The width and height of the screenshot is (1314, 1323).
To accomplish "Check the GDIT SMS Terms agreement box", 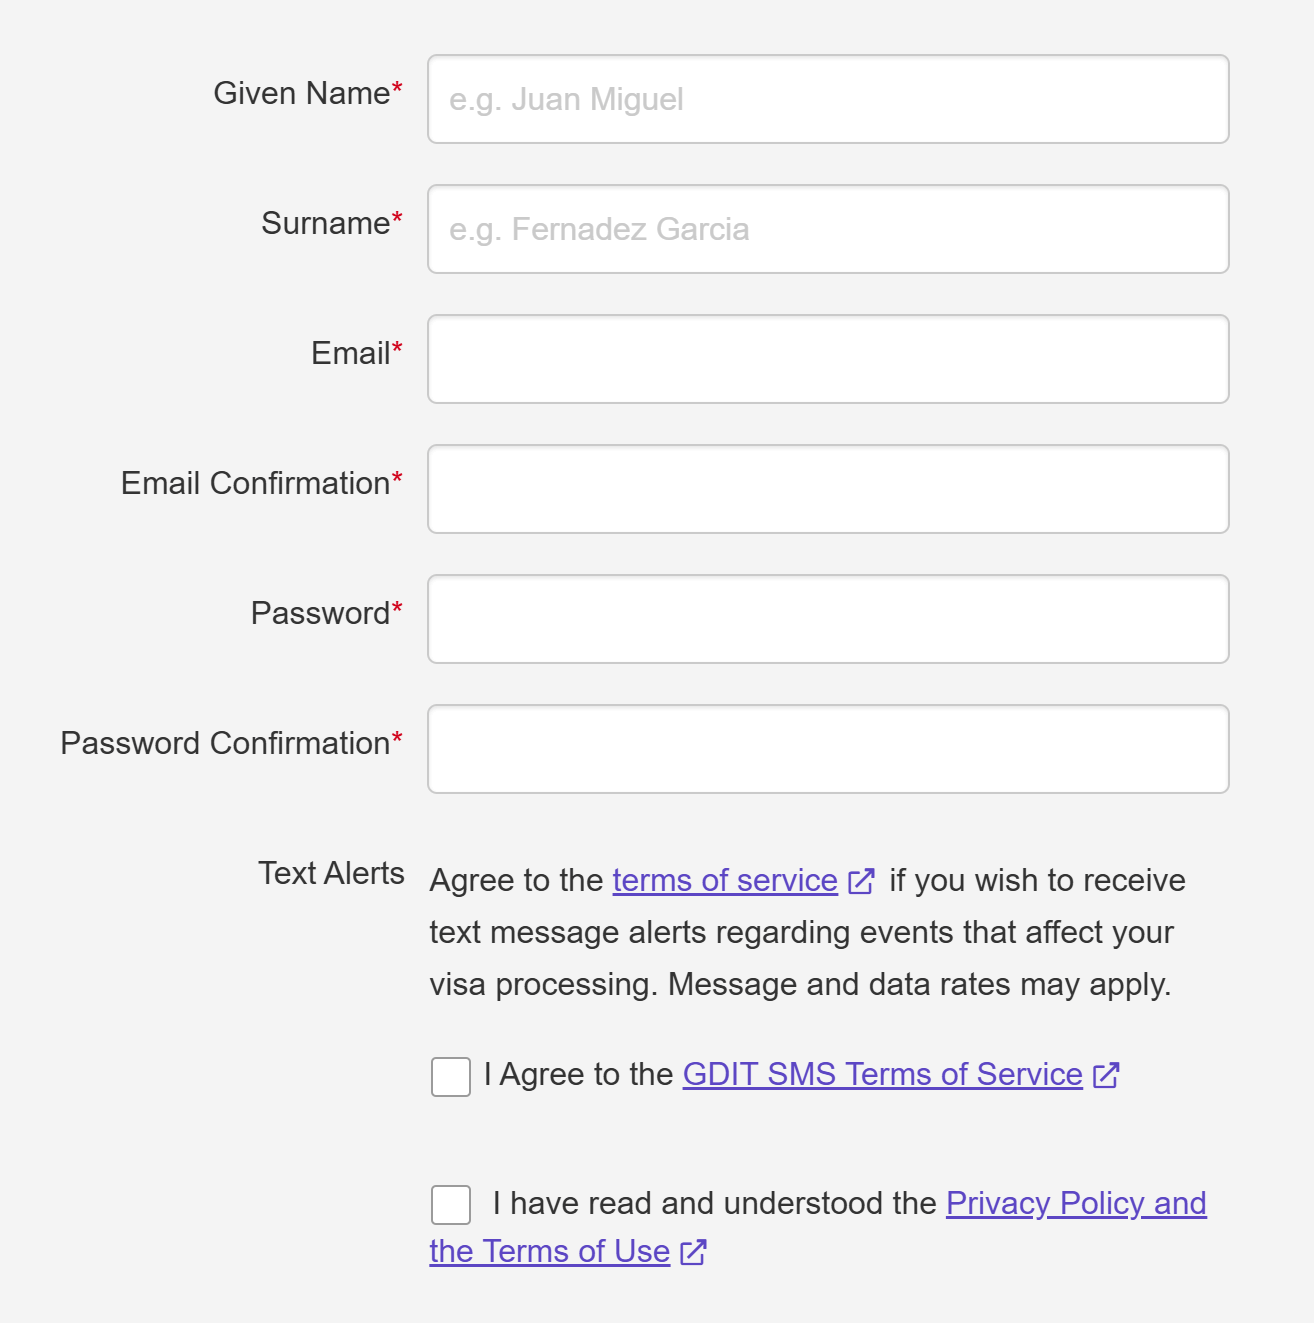I will [451, 1077].
